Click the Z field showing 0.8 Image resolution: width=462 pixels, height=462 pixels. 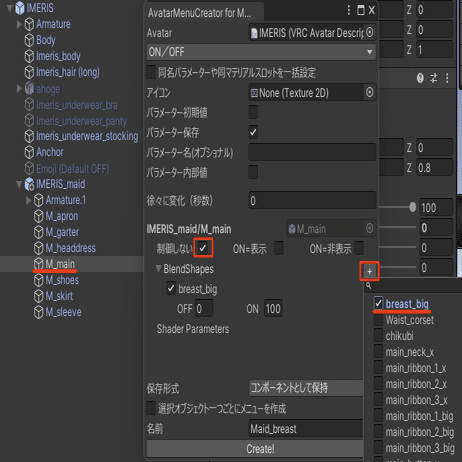coord(435,168)
